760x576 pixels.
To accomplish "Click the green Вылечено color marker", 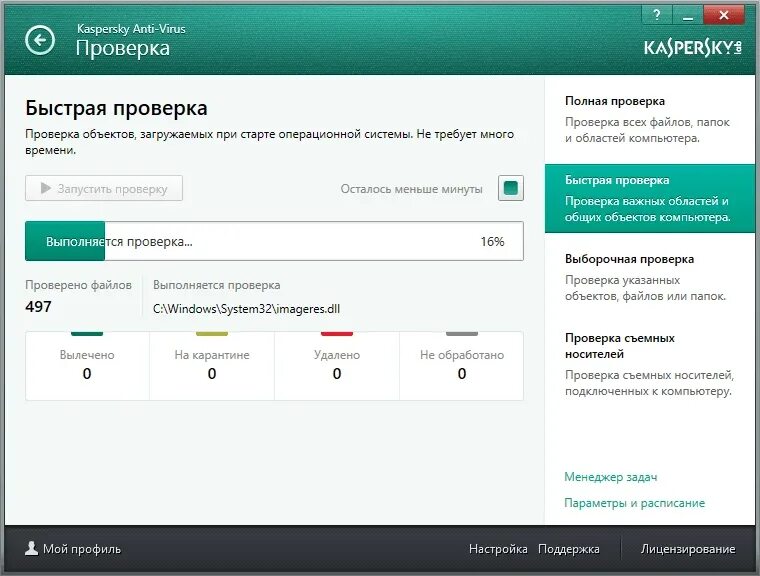I will pyautogui.click(x=87, y=334).
